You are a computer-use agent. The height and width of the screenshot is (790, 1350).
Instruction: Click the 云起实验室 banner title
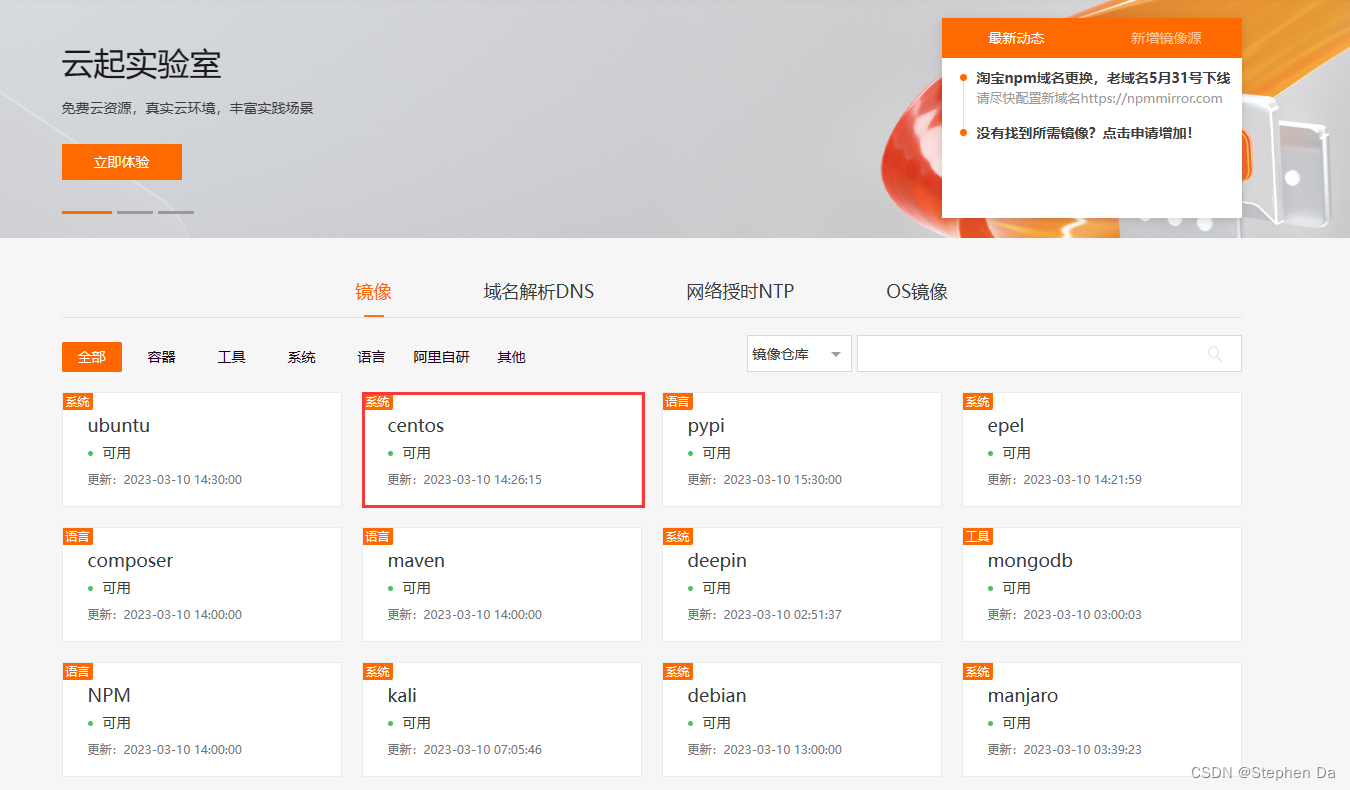point(141,64)
